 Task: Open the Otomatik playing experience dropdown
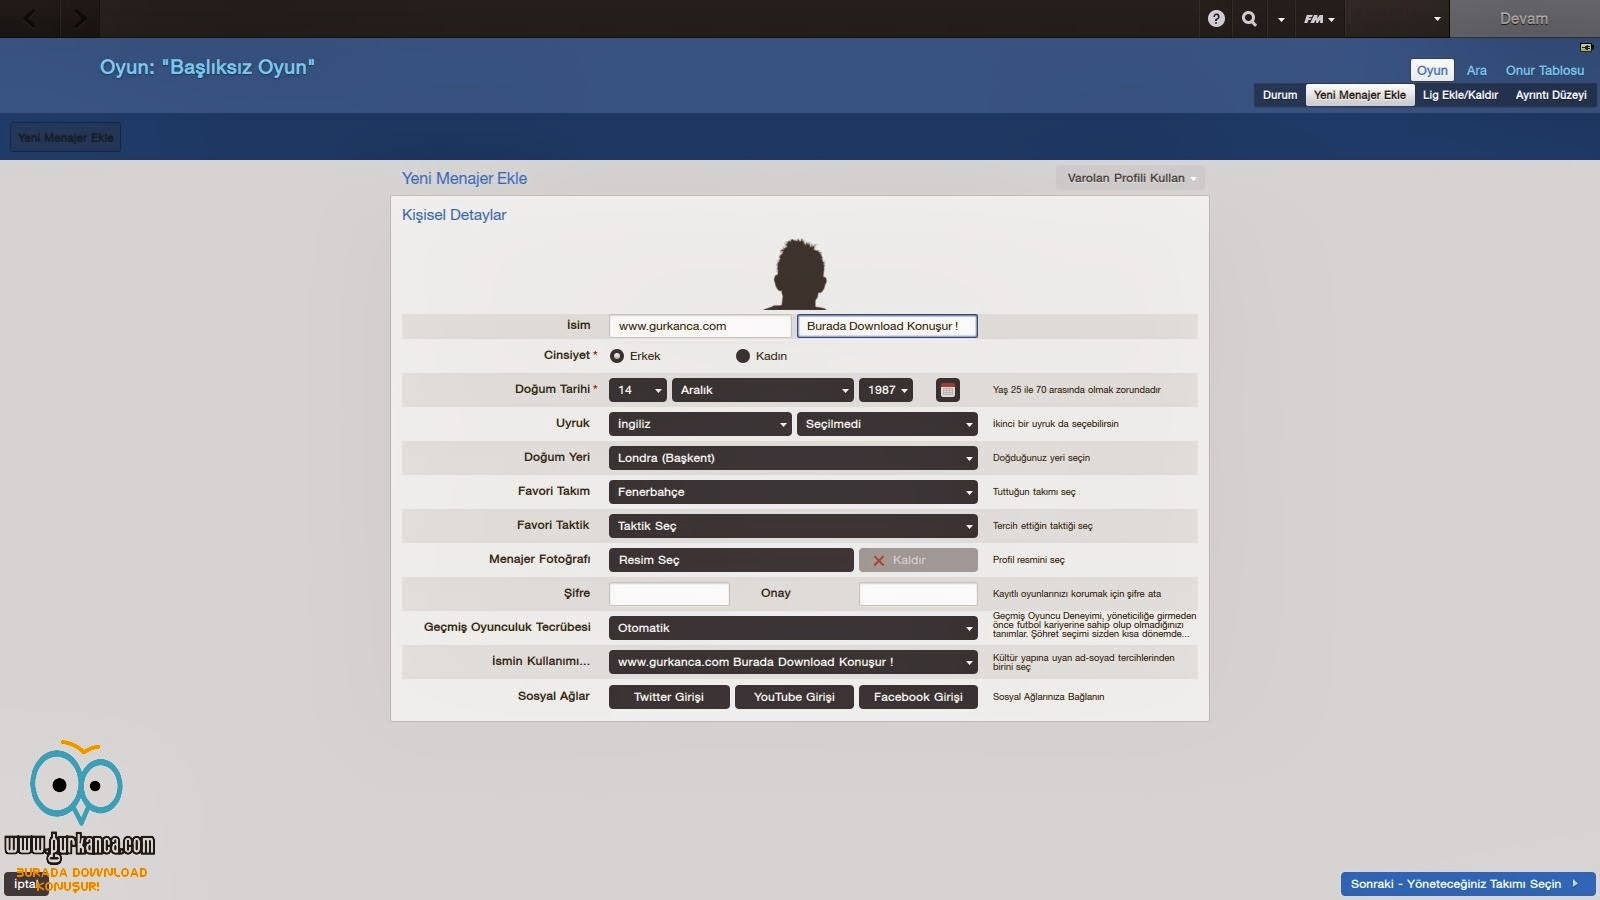click(x=793, y=628)
